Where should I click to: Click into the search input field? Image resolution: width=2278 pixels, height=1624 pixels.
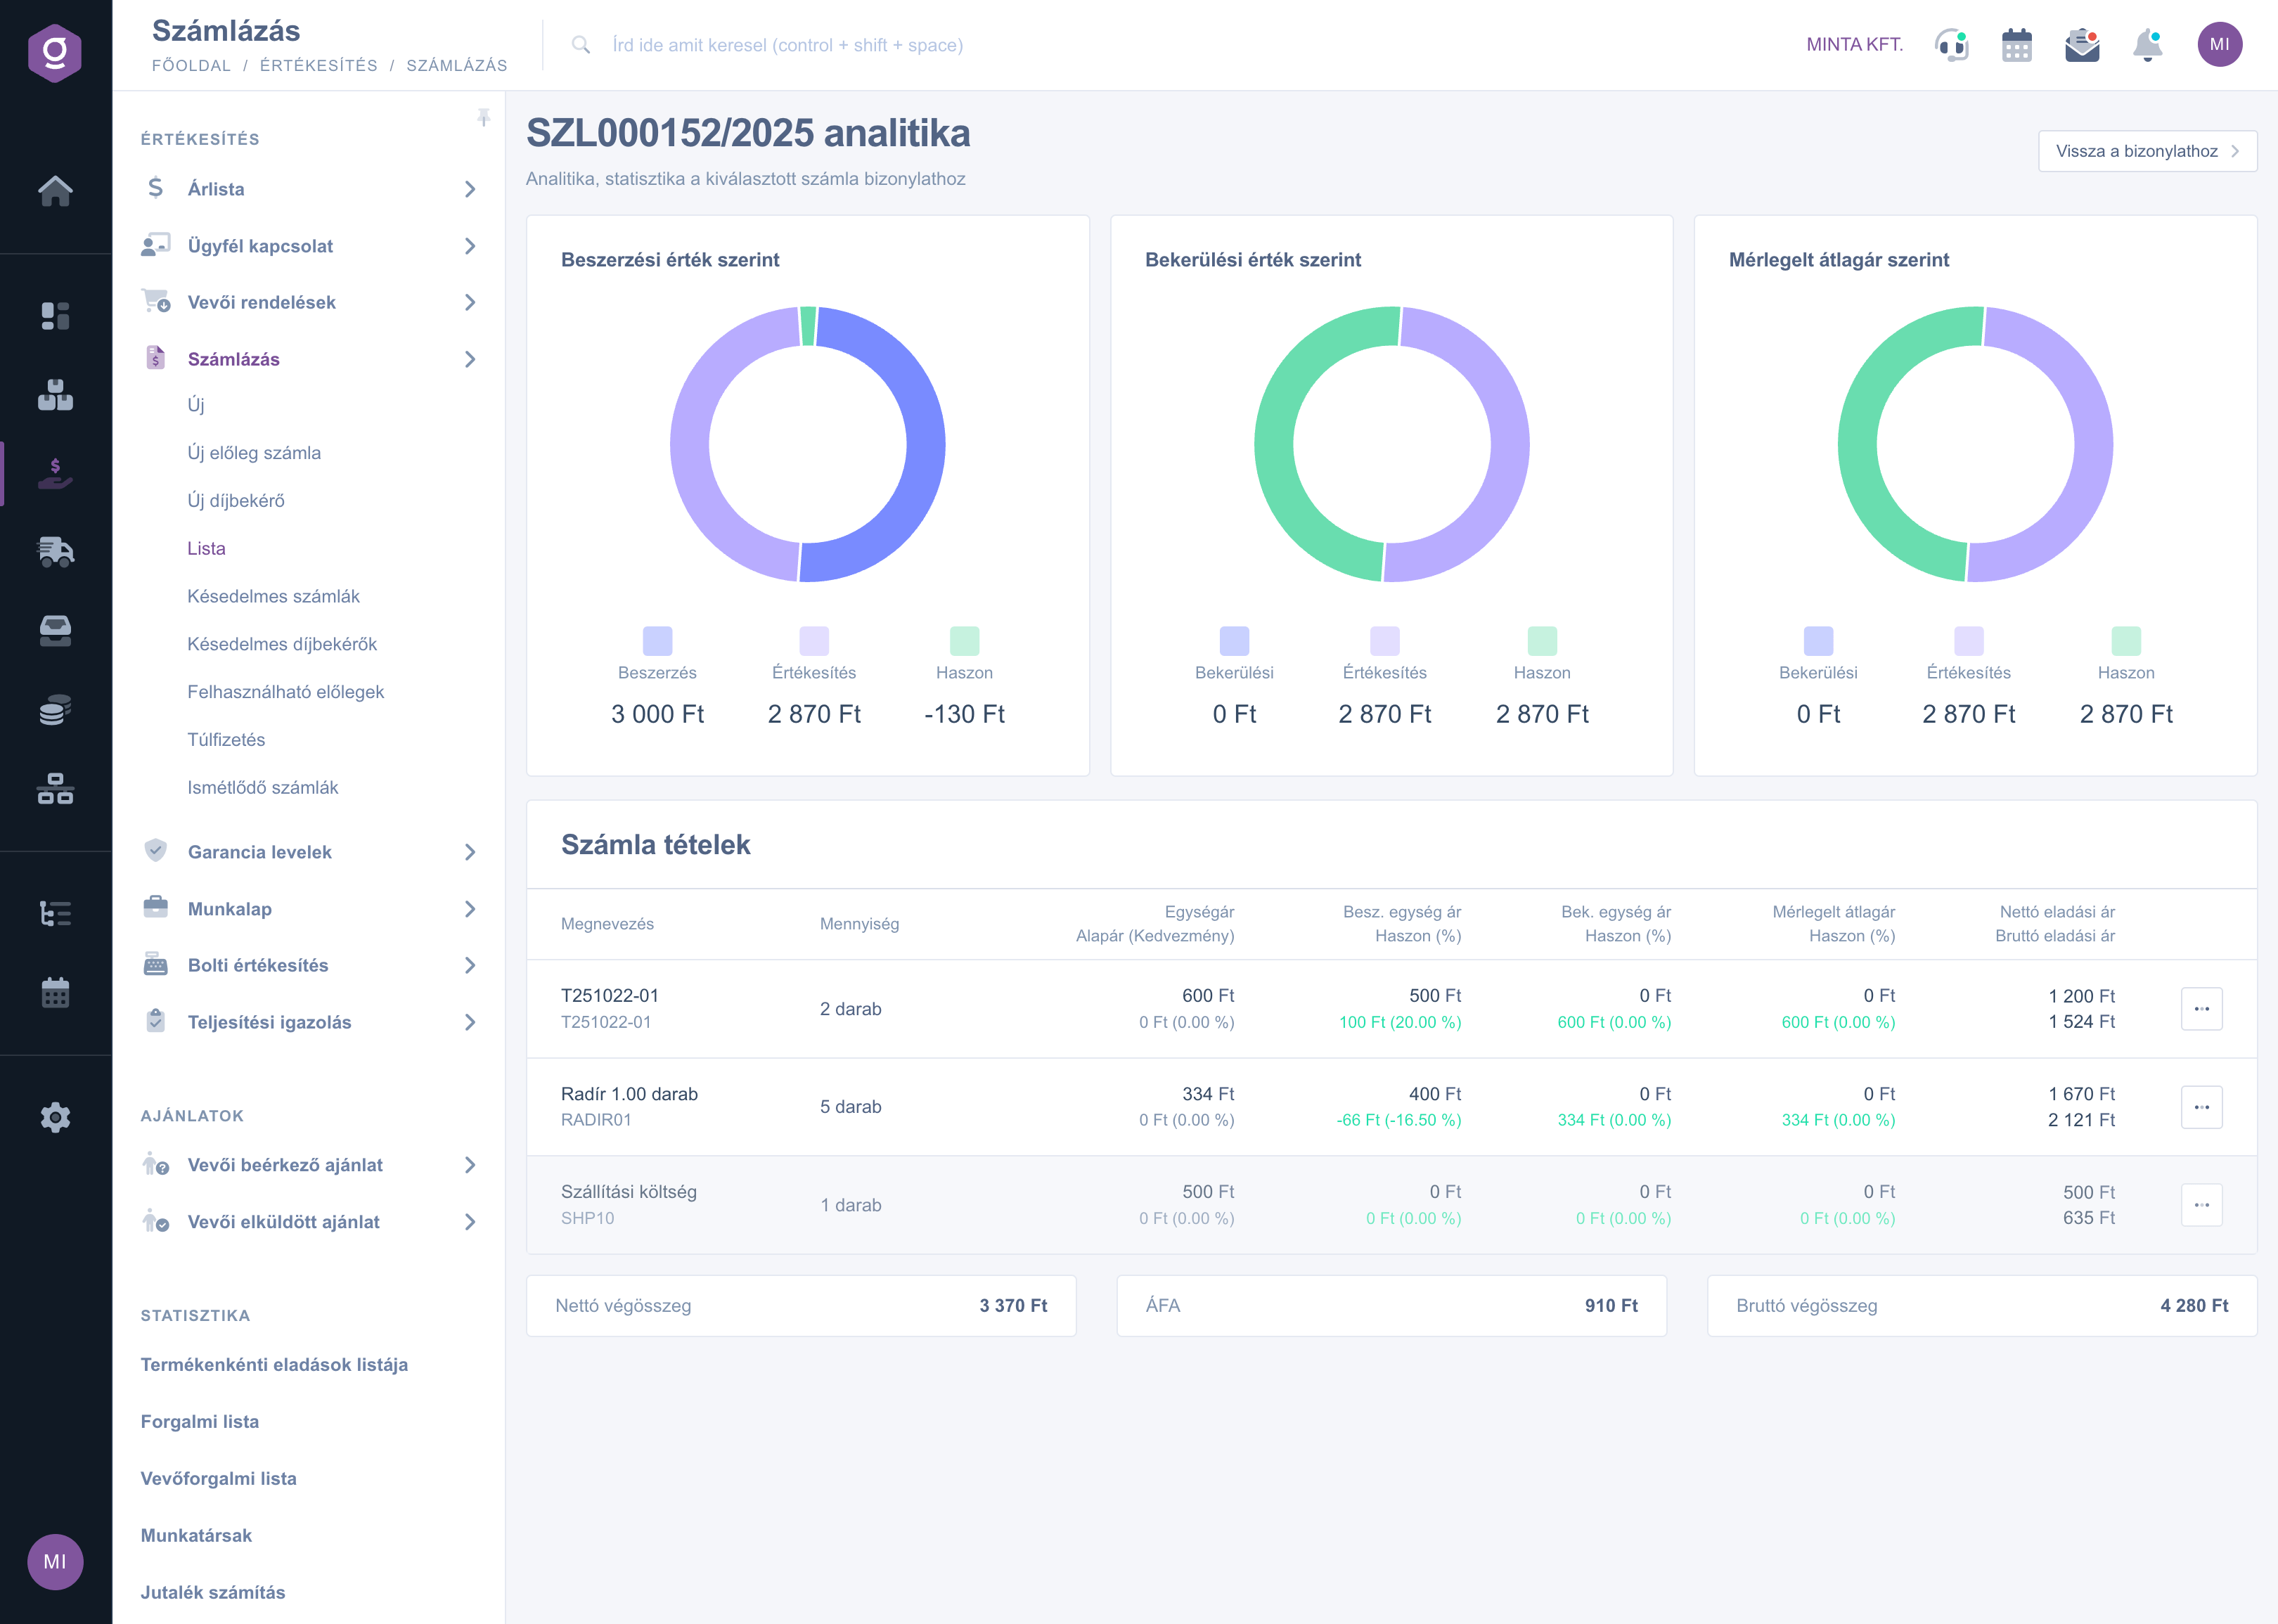pos(786,44)
